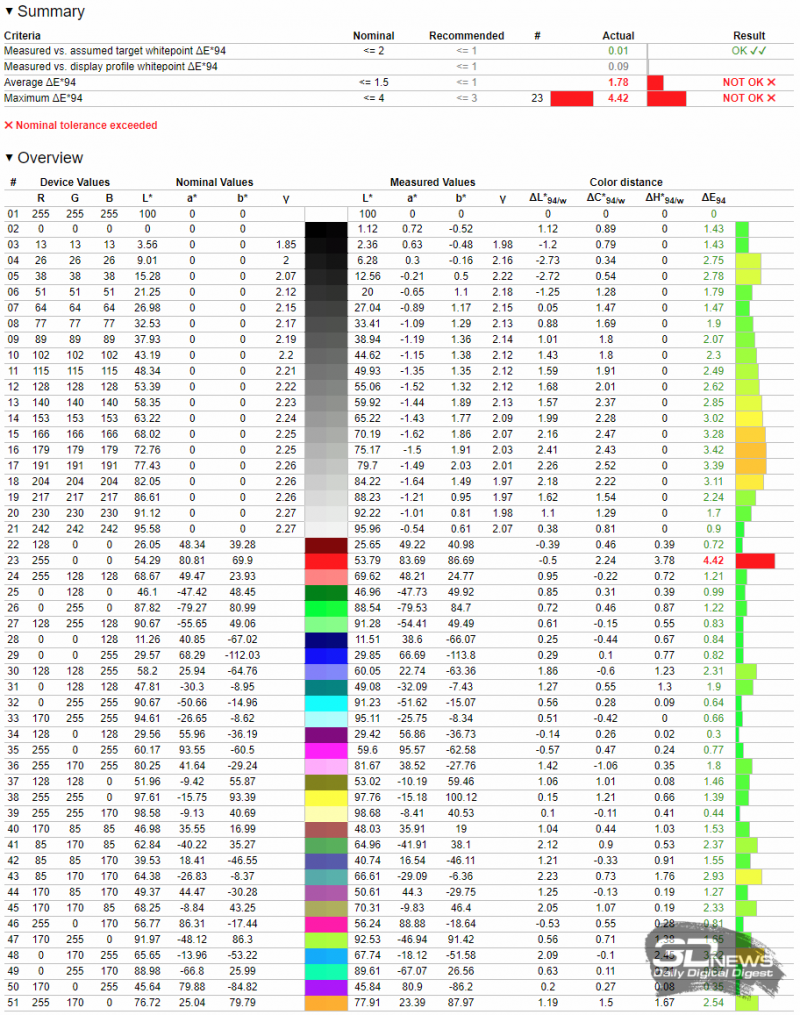Click the black swatch in row 02
The width and height of the screenshot is (800, 1015).
[x=326, y=229]
